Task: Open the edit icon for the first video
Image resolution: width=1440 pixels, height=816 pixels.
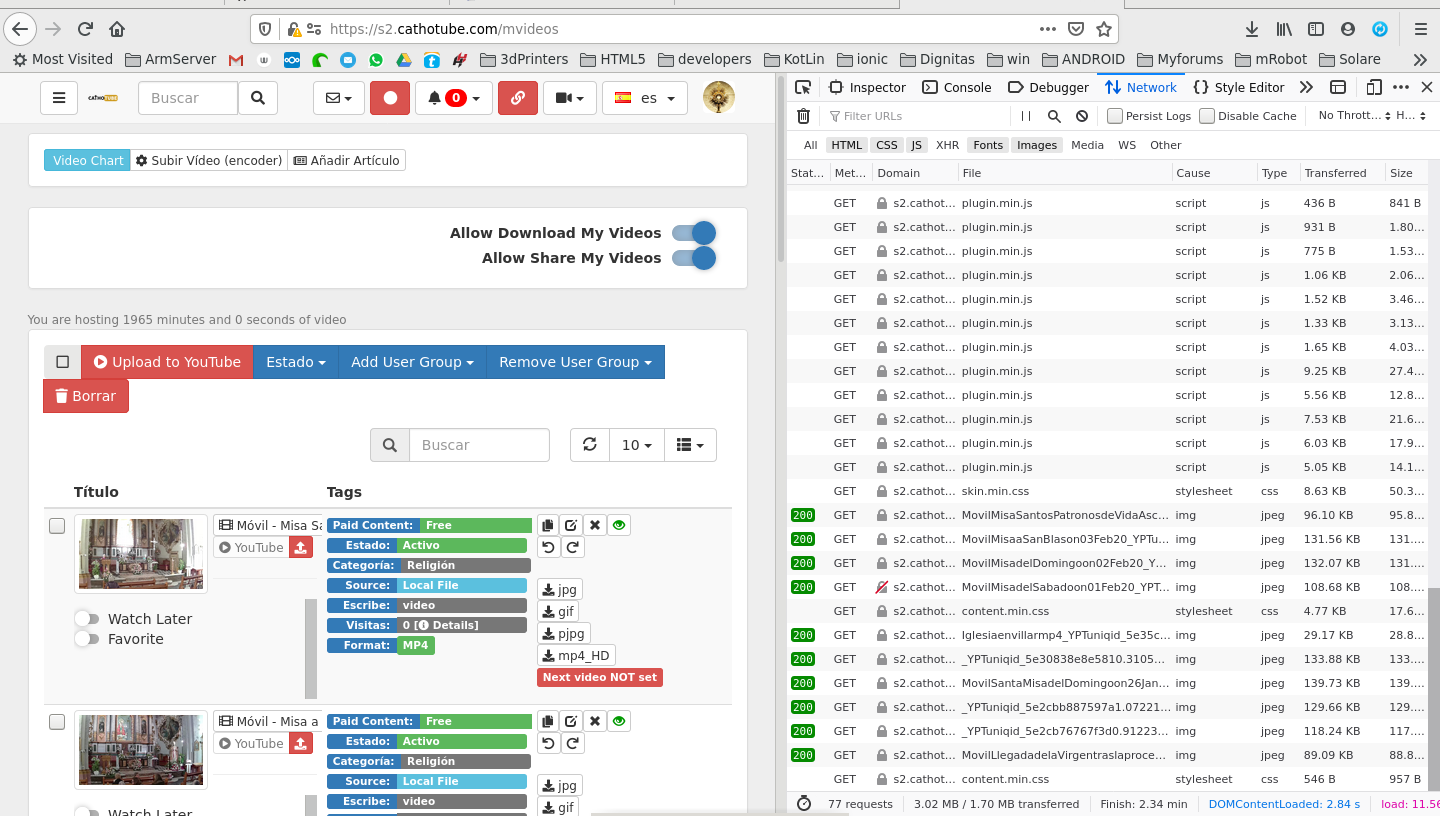Action: 571,524
